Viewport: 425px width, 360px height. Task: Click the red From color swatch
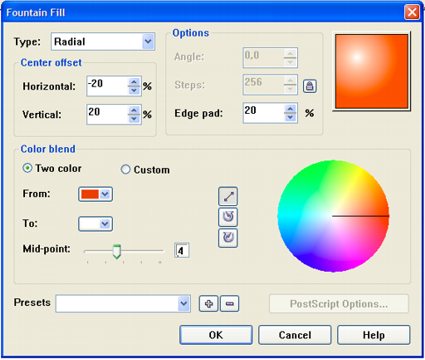(90, 194)
